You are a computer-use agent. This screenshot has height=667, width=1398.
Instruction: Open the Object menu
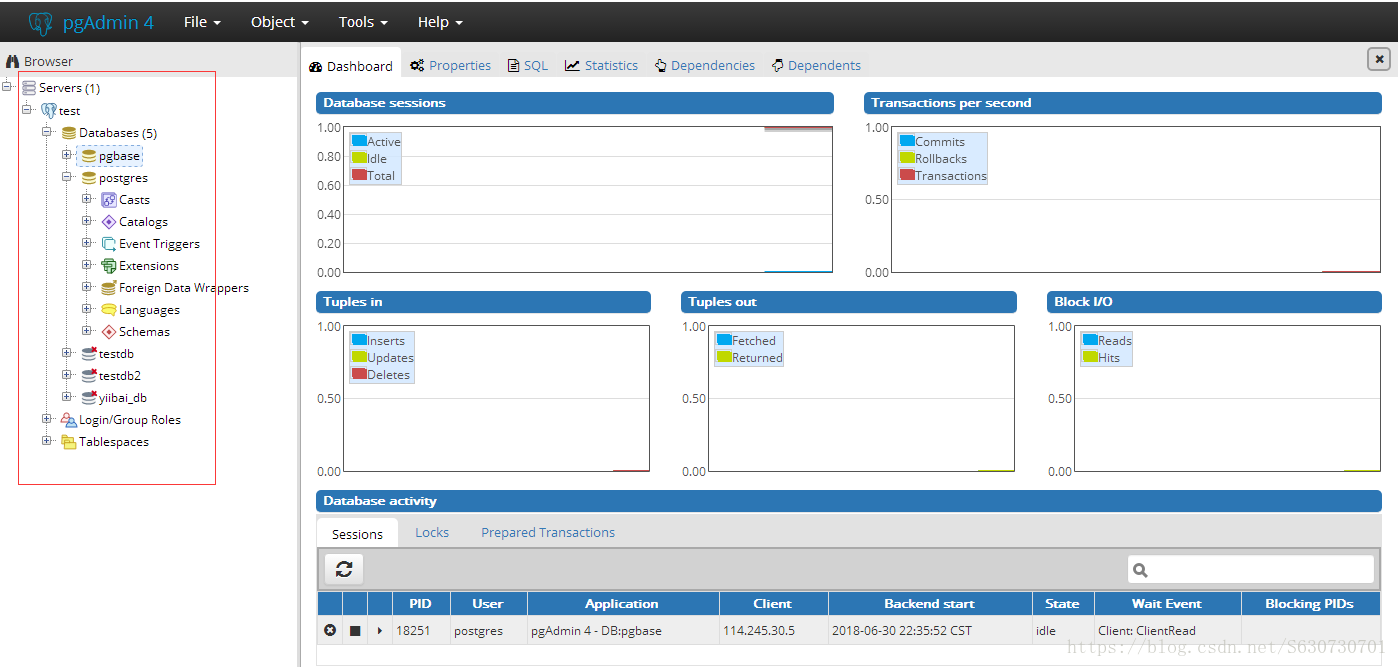tap(279, 22)
